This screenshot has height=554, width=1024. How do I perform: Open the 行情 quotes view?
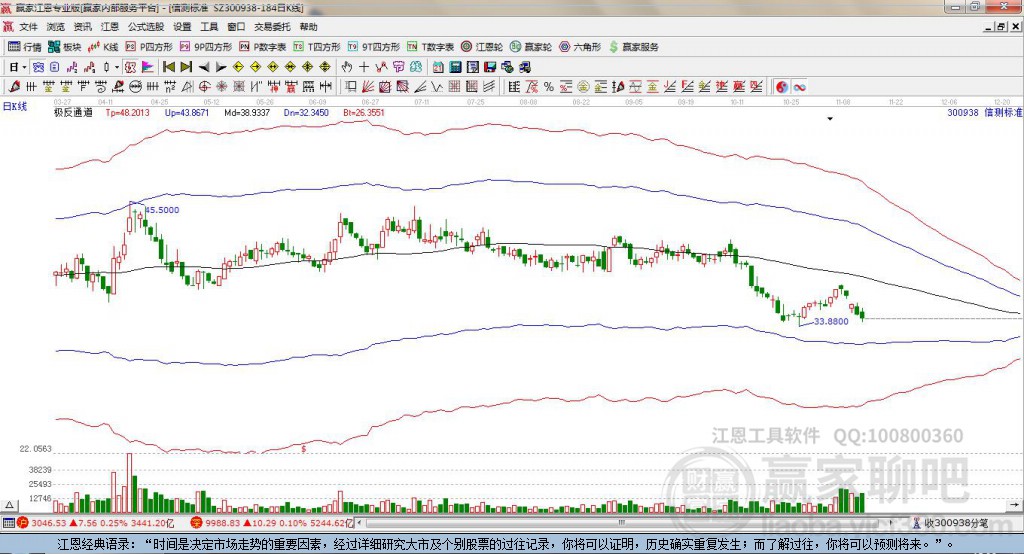(25, 47)
